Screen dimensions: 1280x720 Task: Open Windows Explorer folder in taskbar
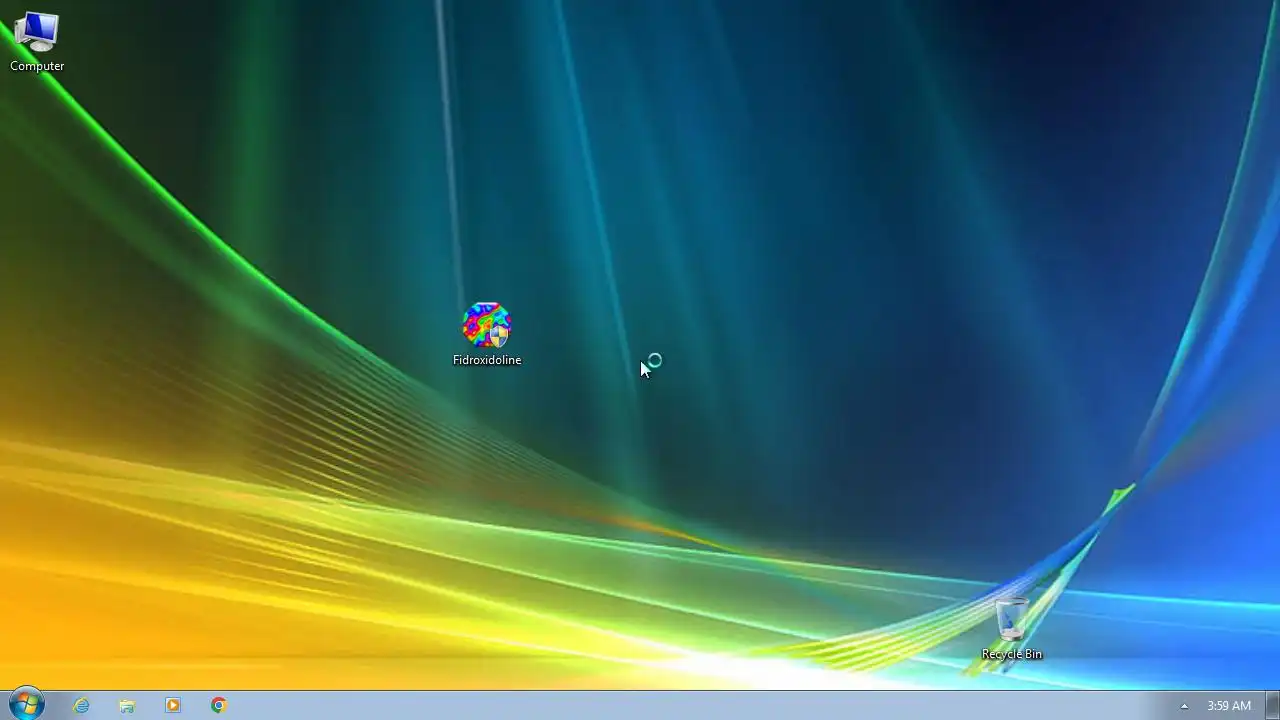tap(127, 705)
